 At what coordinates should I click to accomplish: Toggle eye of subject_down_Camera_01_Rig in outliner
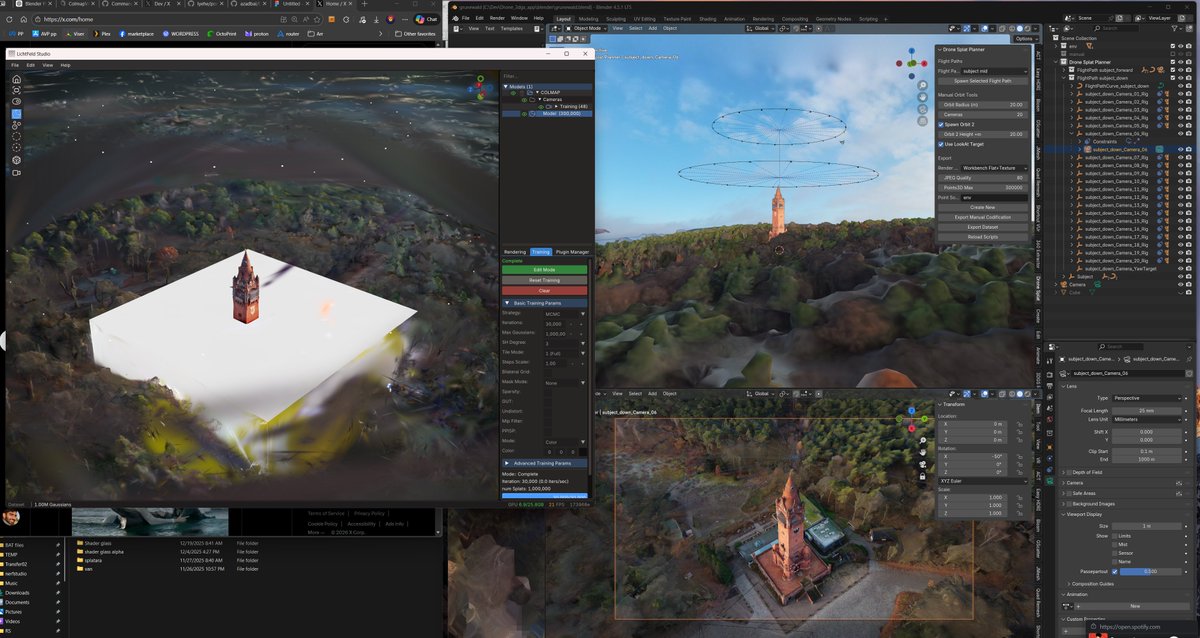tap(1180, 94)
